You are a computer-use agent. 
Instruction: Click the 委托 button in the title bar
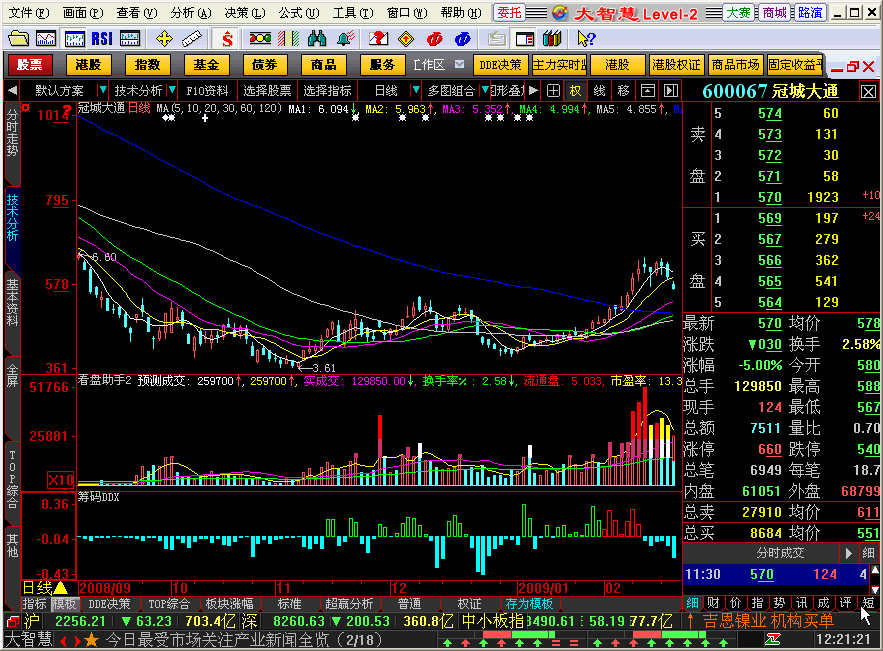point(509,12)
